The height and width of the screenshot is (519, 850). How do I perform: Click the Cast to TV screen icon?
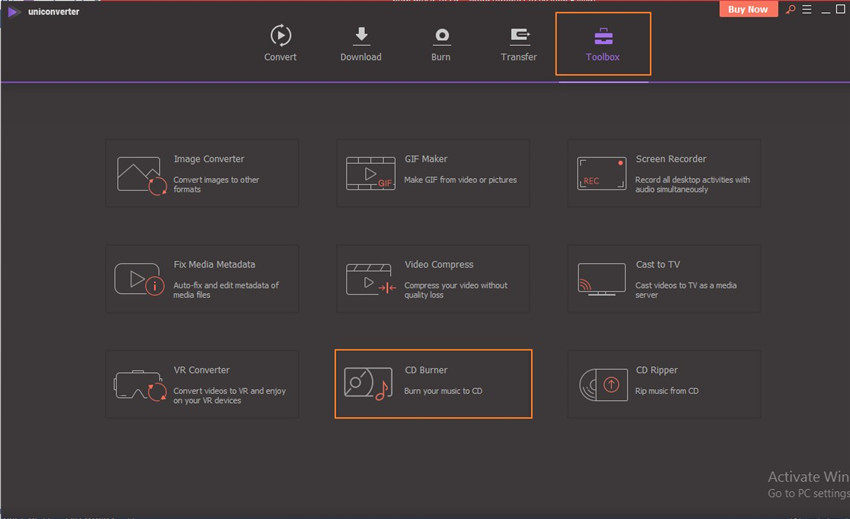602,279
